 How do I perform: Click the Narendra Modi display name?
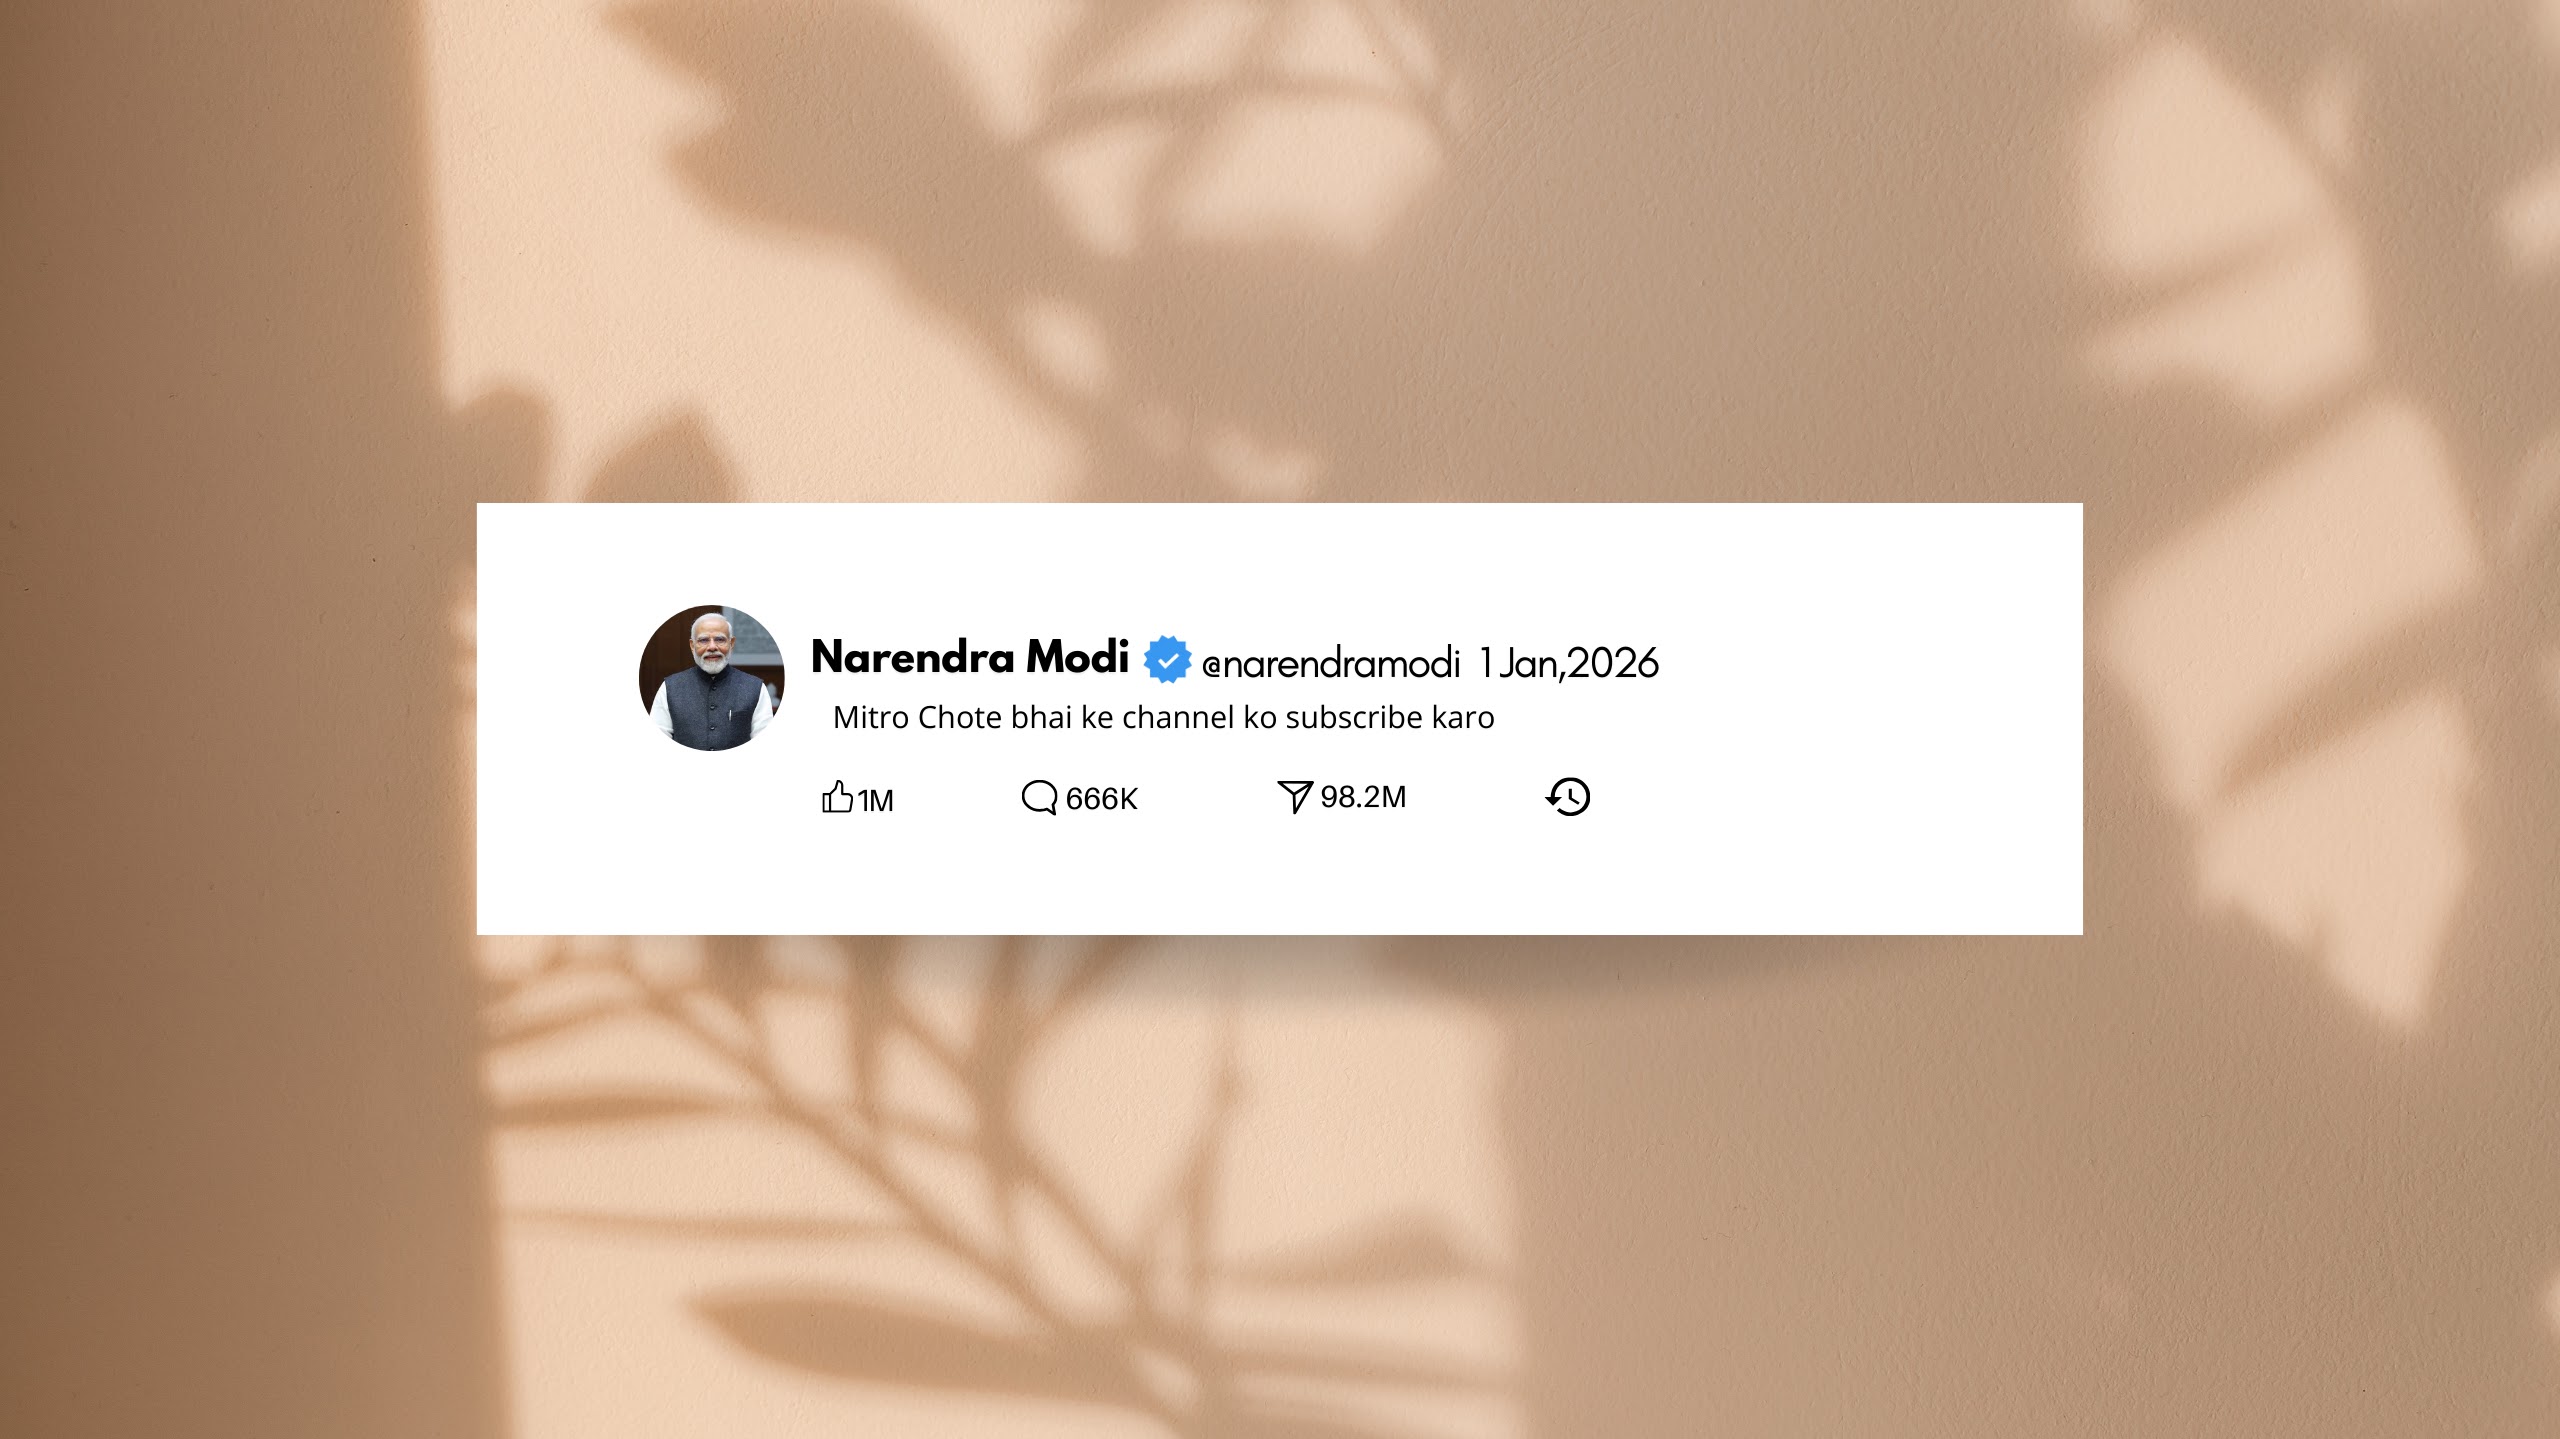point(970,657)
